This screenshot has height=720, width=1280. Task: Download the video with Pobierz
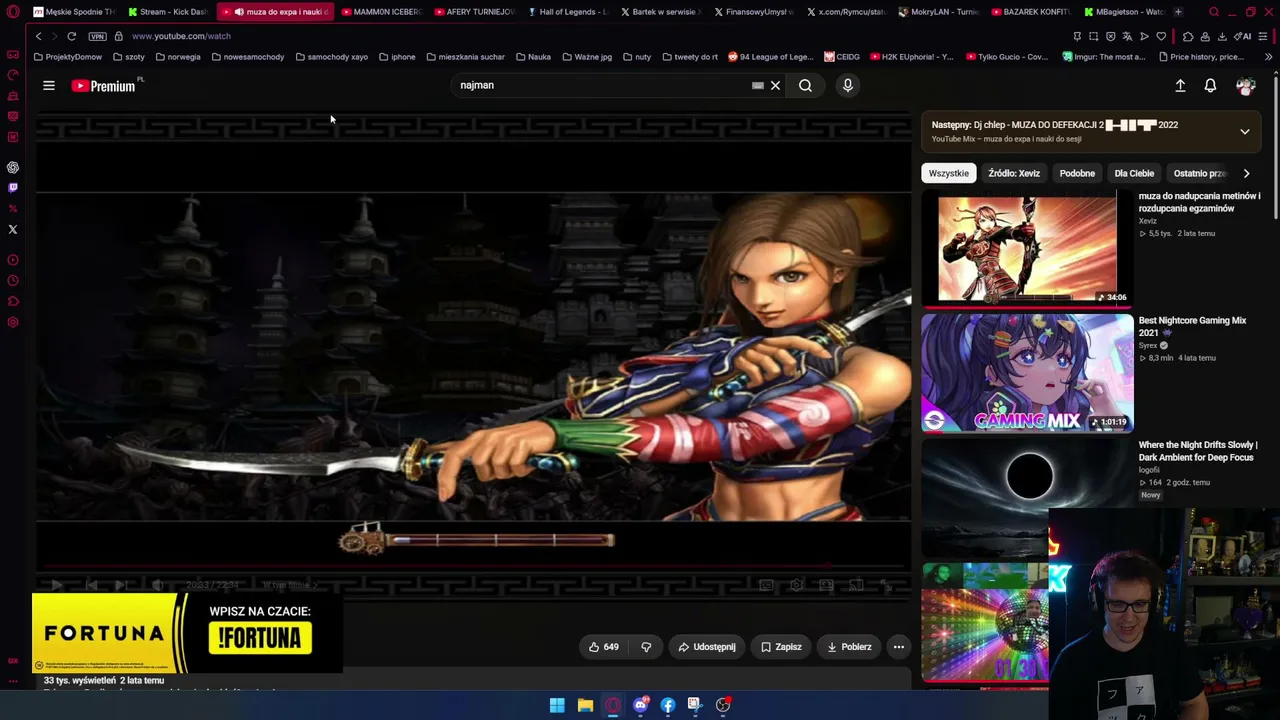point(849,647)
